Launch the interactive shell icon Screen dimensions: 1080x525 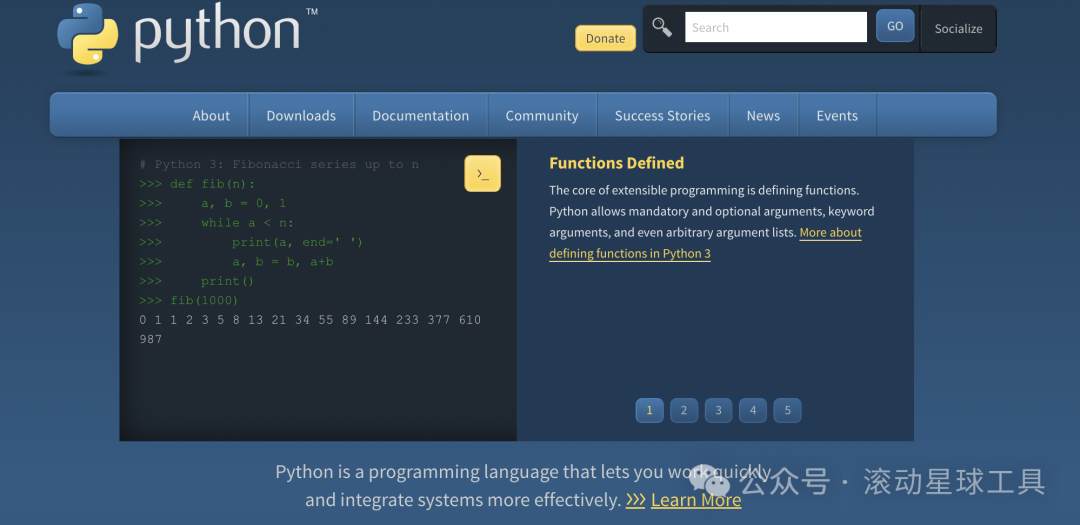tap(483, 174)
